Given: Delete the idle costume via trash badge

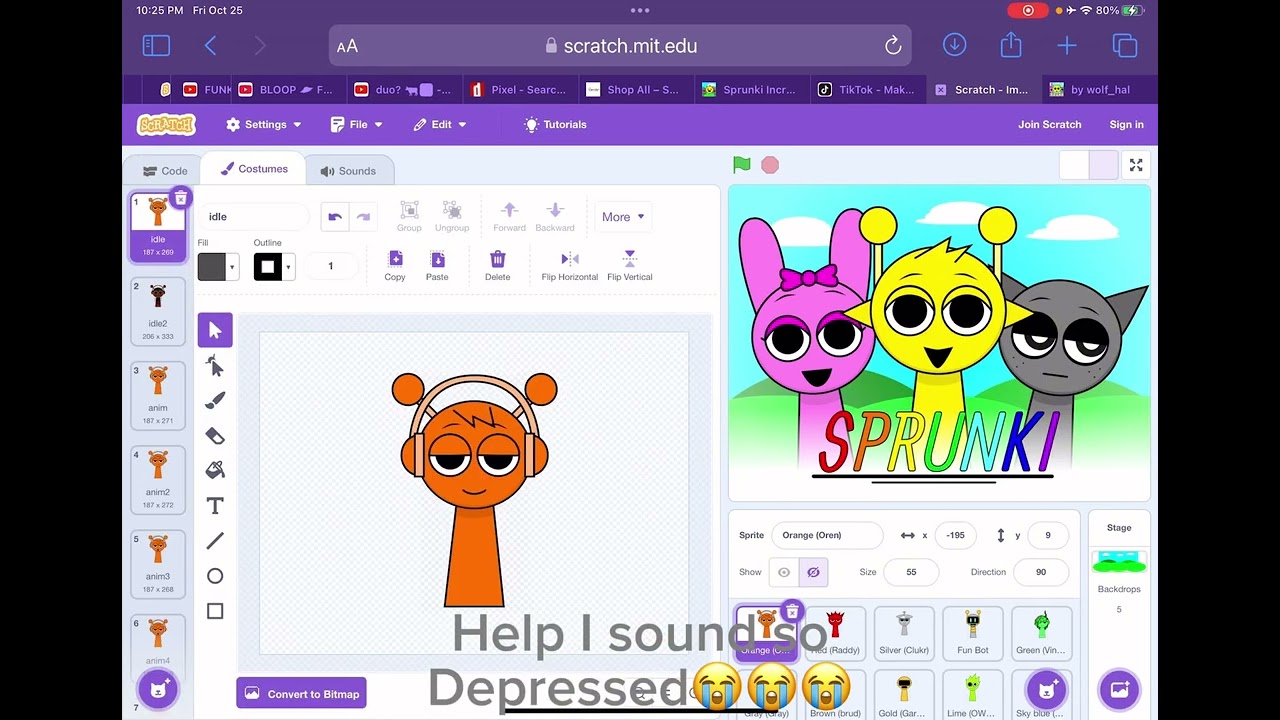Looking at the screenshot, I should 180,198.
